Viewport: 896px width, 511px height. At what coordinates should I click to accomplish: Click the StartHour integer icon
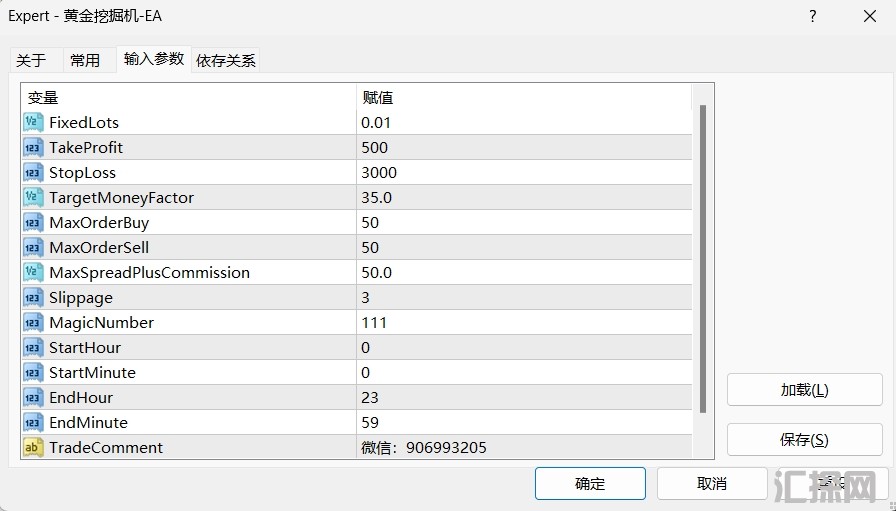33,348
